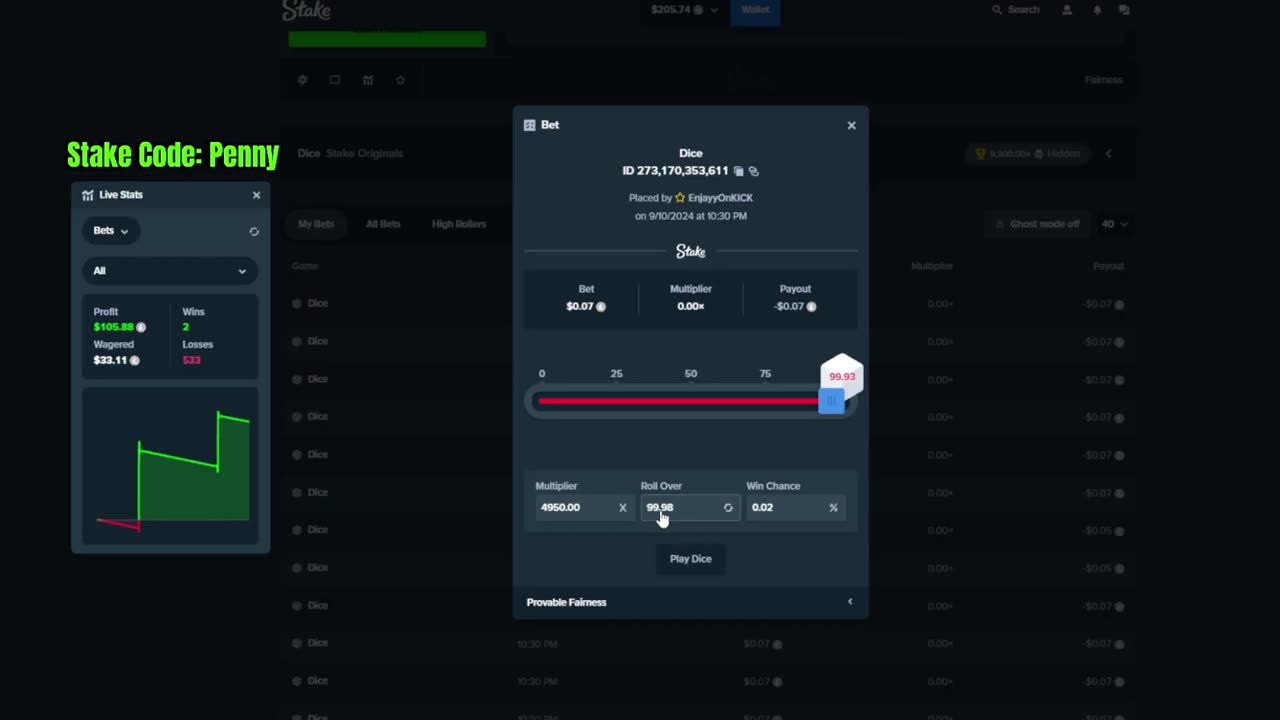The height and width of the screenshot is (720, 1280).
Task: Reset live stats with refresh icon
Action: pos(254,231)
